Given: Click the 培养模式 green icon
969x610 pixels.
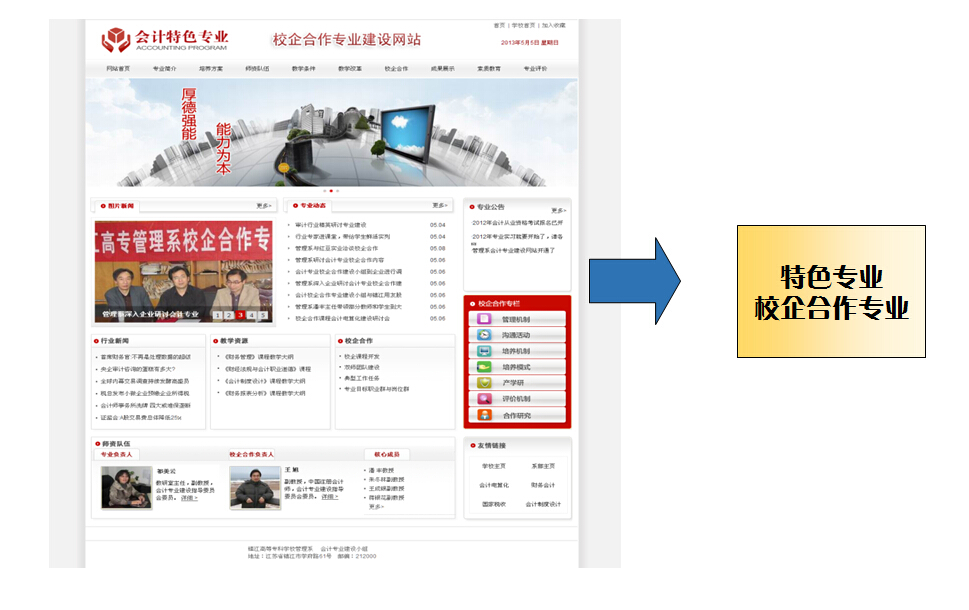Looking at the screenshot, I should [484, 367].
